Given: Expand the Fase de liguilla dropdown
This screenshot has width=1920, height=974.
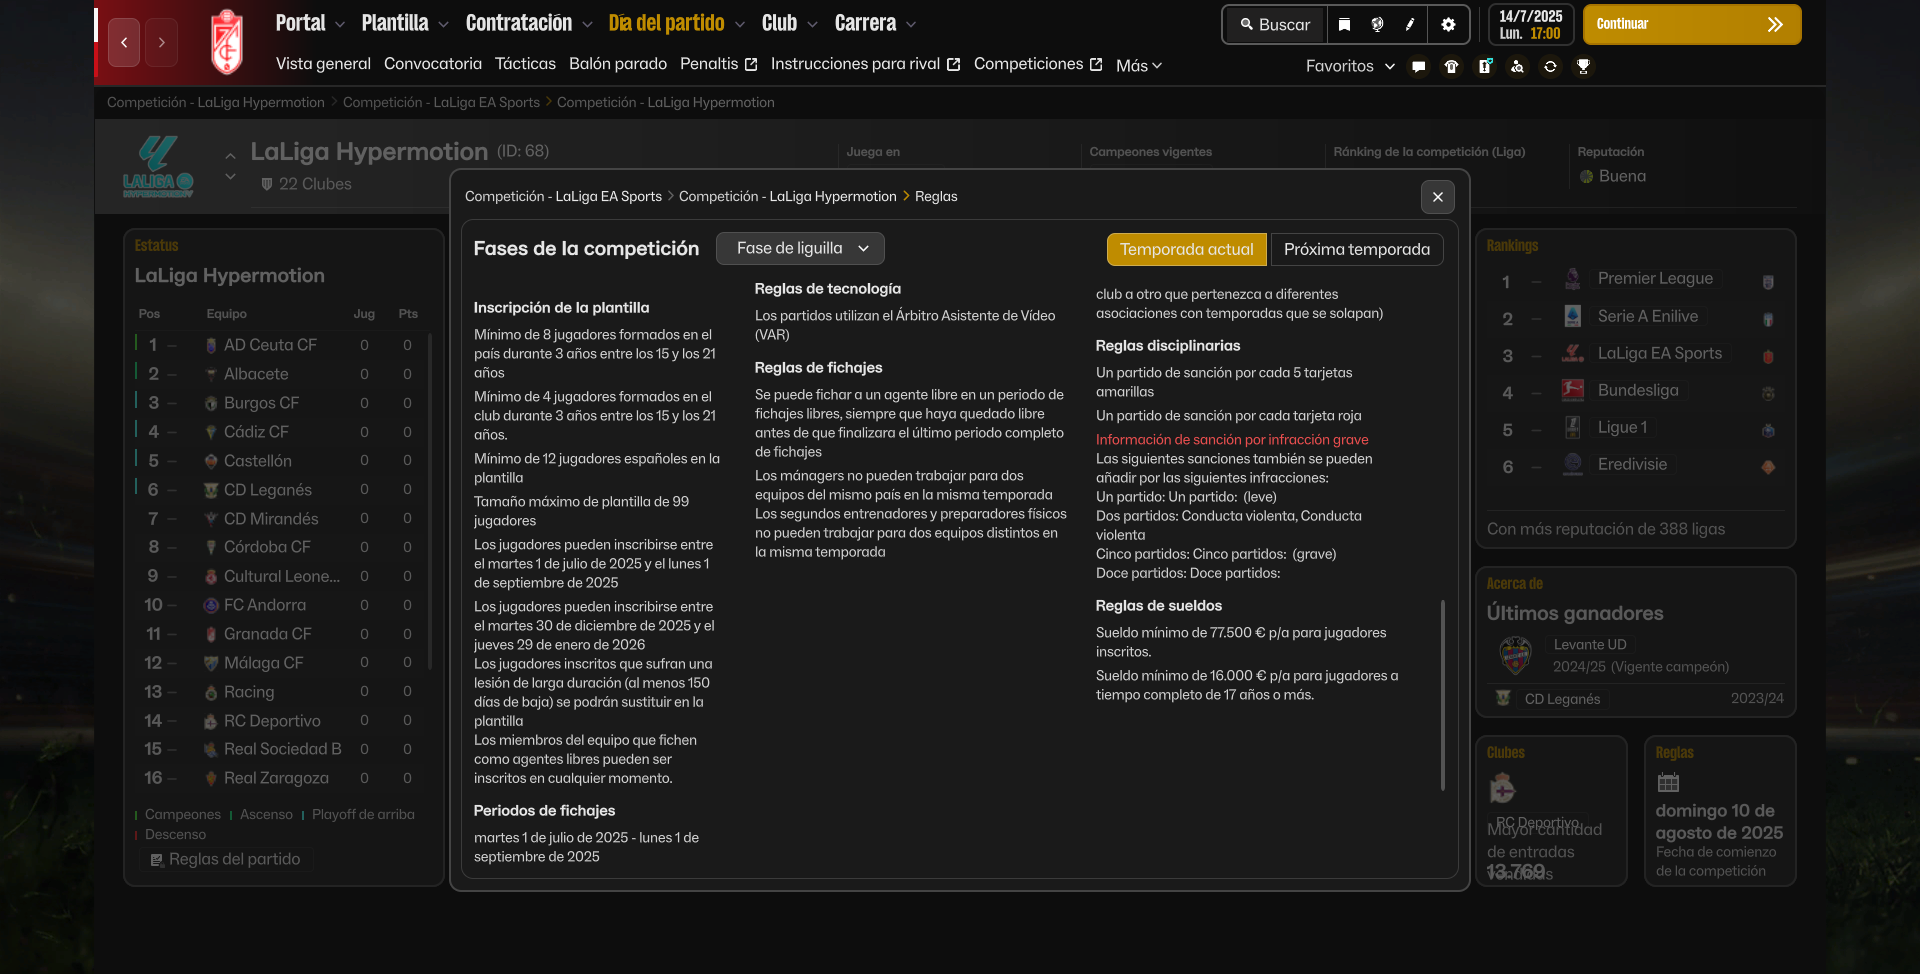Looking at the screenshot, I should (x=800, y=248).
